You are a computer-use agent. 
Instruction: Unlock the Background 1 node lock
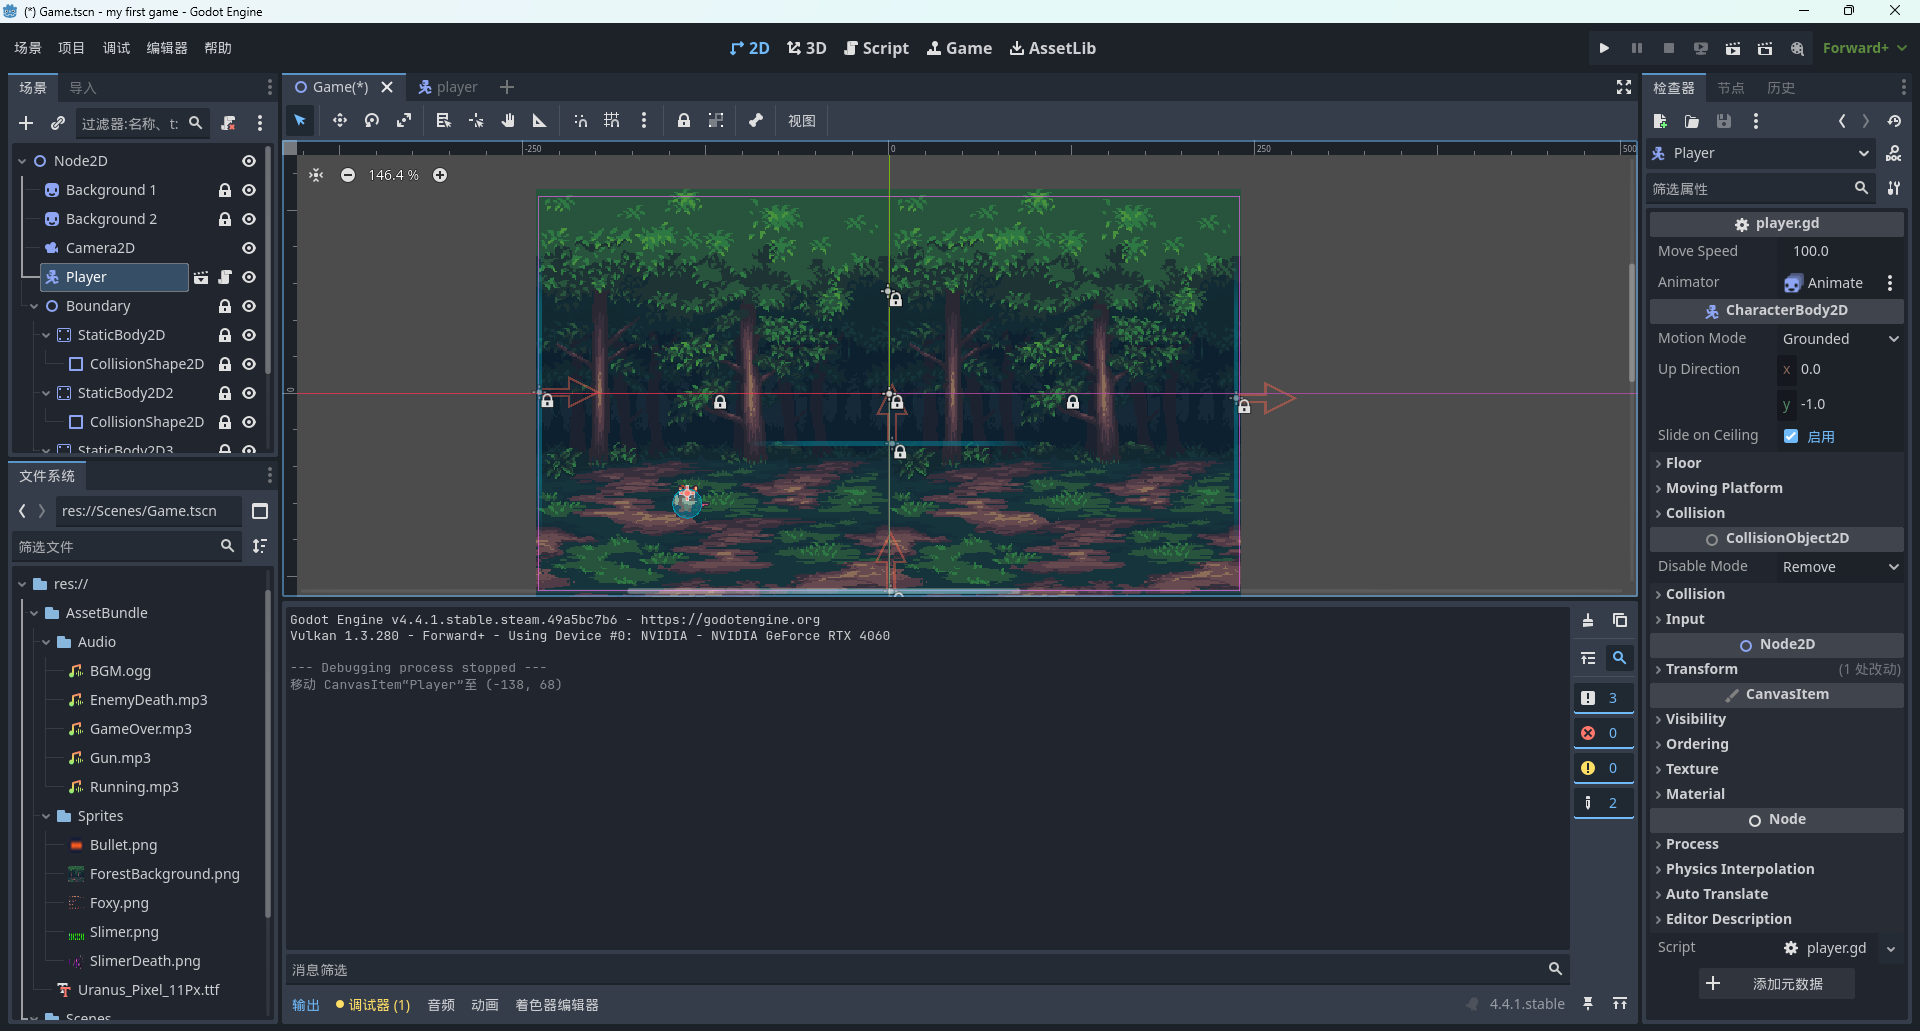tap(225, 190)
